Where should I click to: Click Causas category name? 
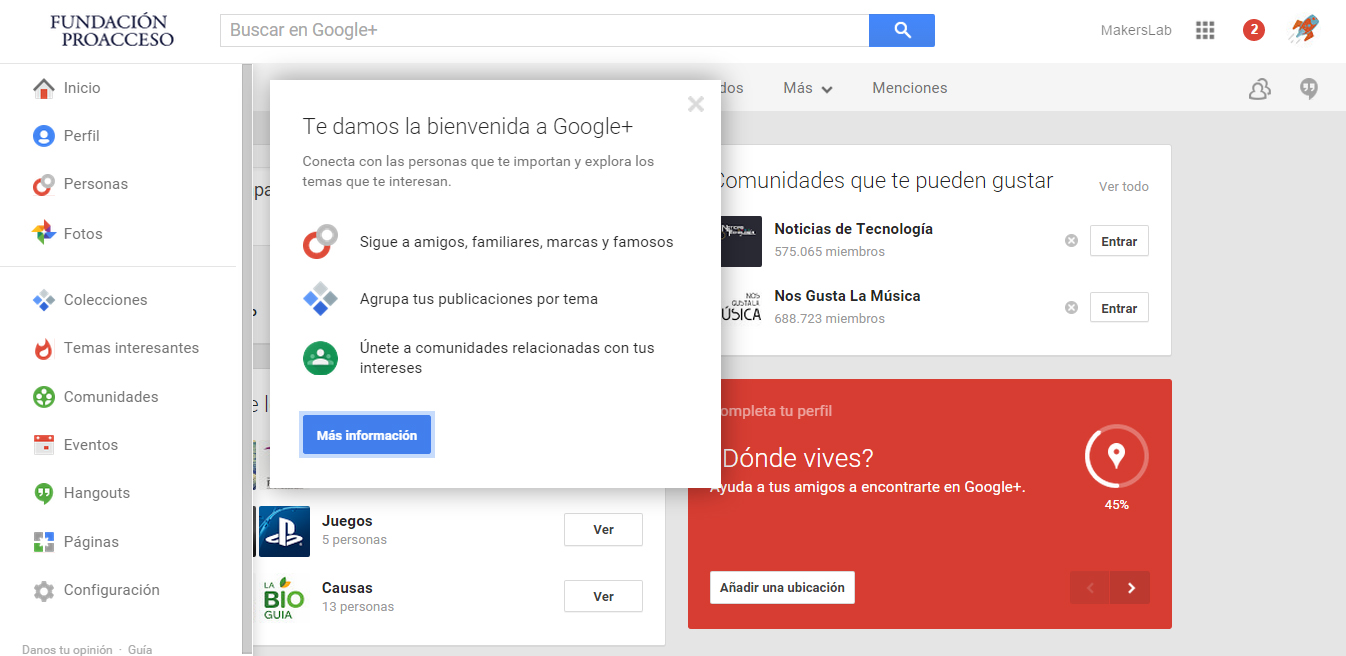pos(347,588)
